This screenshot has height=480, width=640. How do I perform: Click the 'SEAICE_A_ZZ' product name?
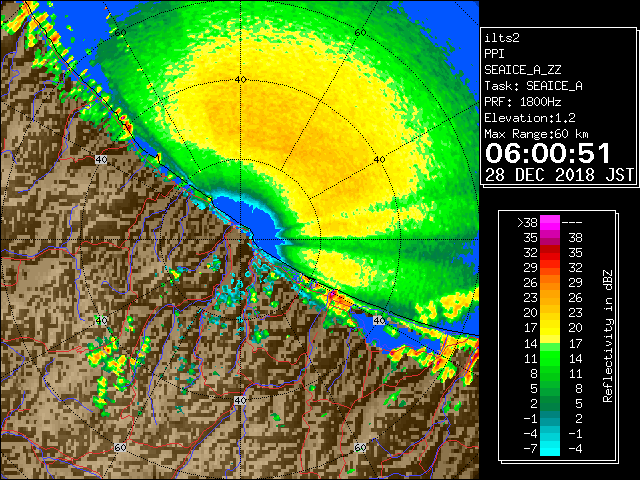click(522, 70)
